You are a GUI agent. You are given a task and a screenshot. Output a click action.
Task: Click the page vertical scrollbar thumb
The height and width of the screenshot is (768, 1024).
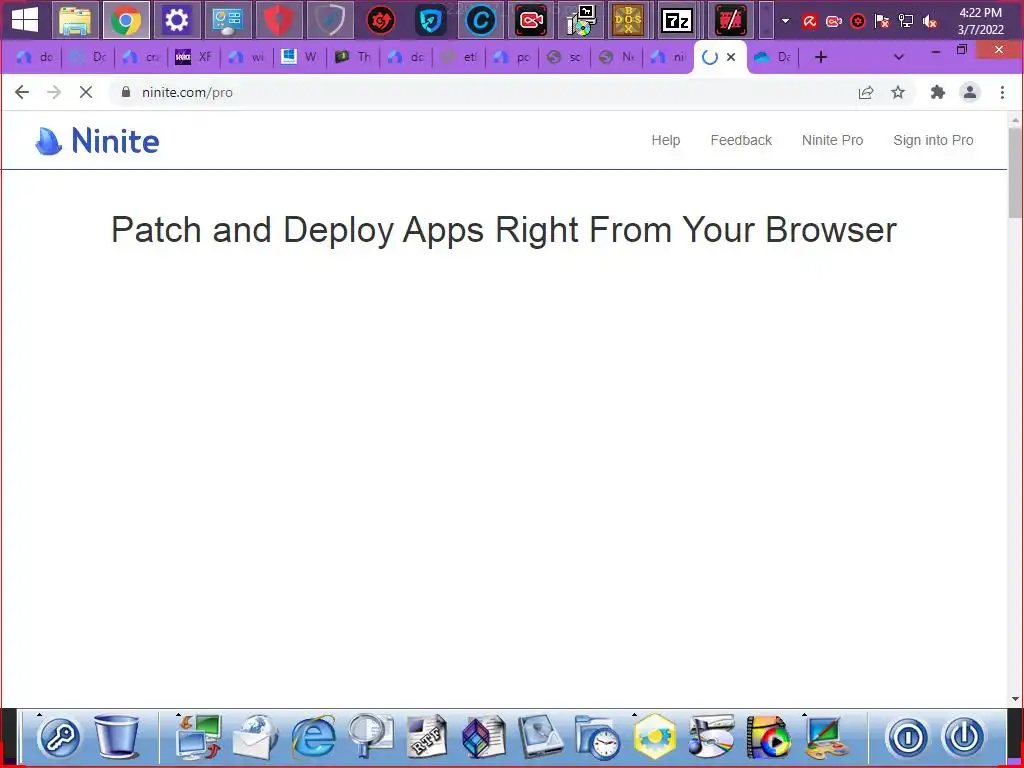(1015, 173)
